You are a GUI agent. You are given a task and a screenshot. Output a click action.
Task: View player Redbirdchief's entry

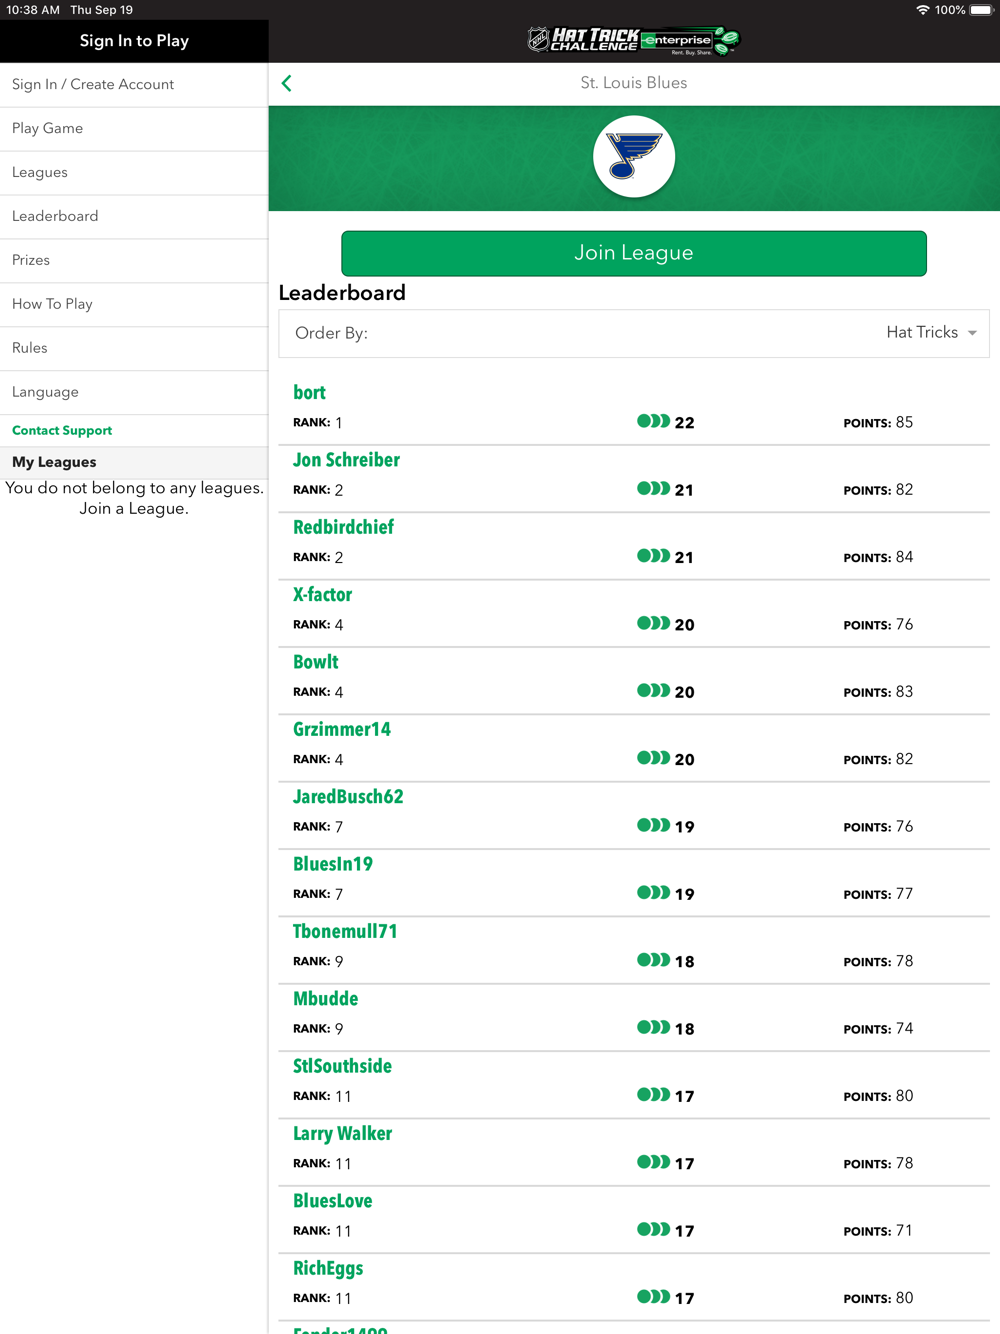(x=343, y=527)
